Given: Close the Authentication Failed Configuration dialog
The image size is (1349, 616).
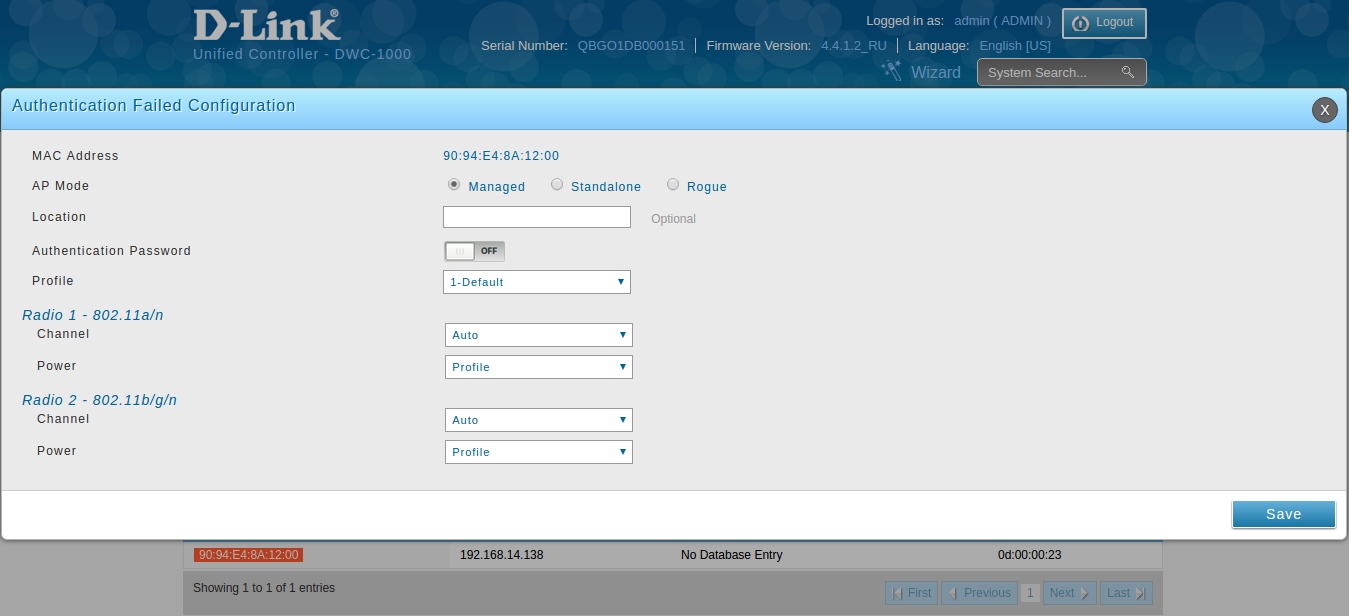Looking at the screenshot, I should pos(1324,110).
